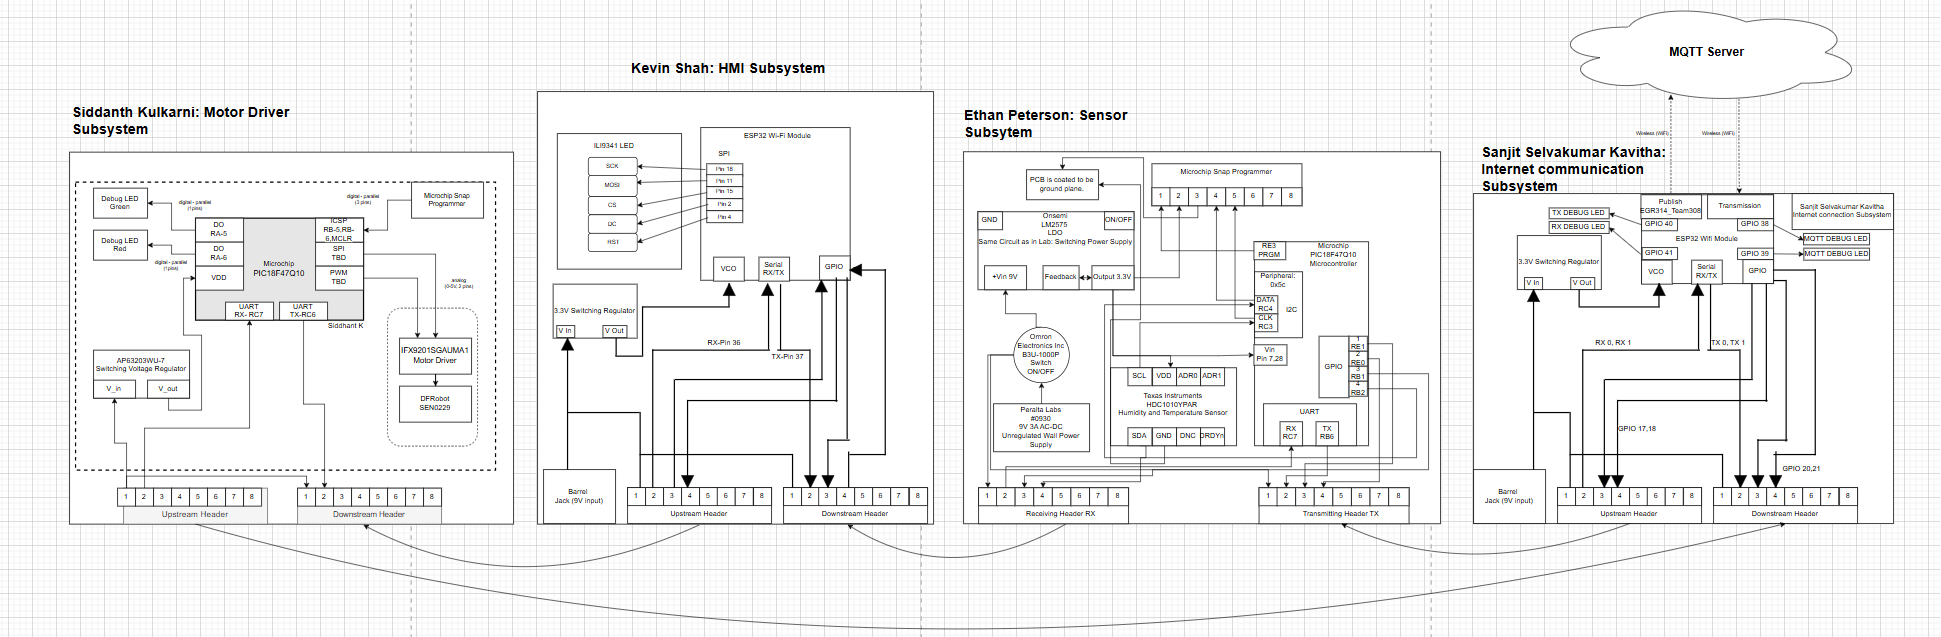Select the Peralta Labs wall power supply block
1941x637 pixels.
click(x=1041, y=427)
